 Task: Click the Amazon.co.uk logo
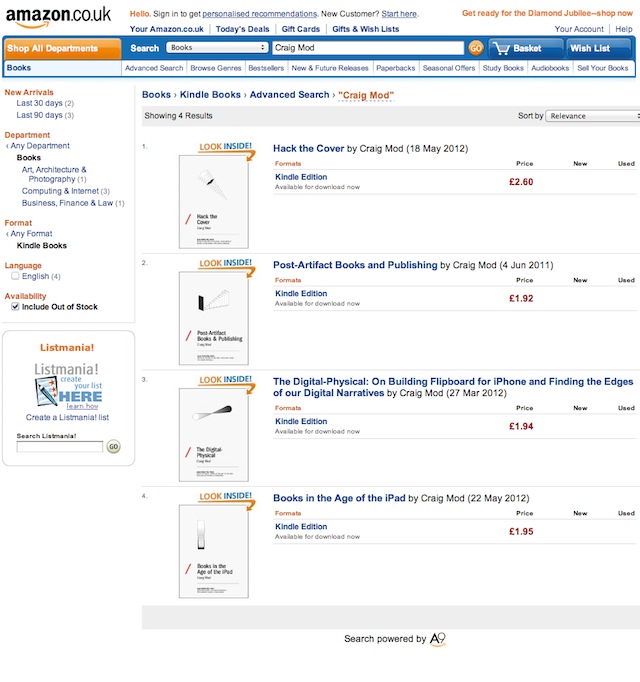pos(58,17)
